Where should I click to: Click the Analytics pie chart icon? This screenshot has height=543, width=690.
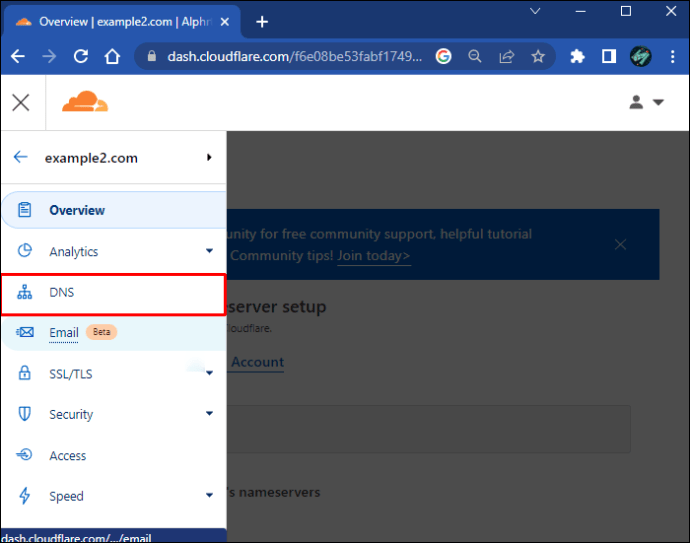click(25, 250)
